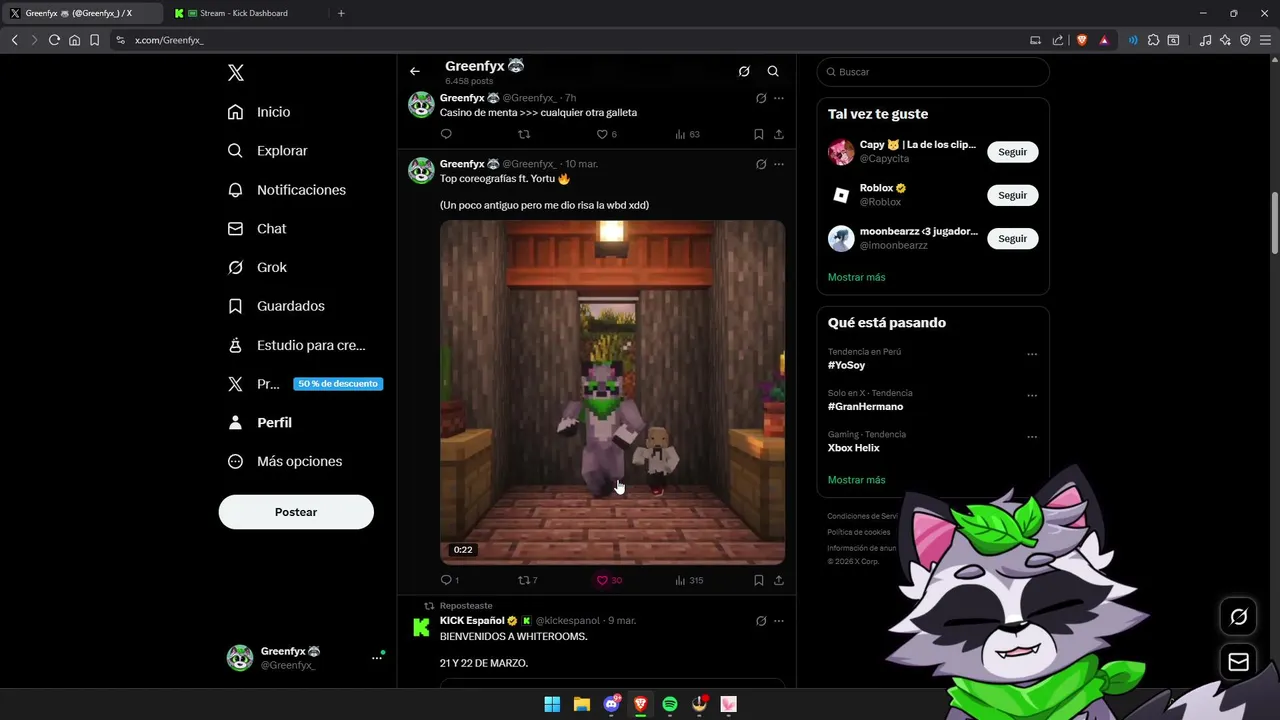Open more options for #GranHermano trend
This screenshot has width=1280, height=720.
tap(1032, 396)
